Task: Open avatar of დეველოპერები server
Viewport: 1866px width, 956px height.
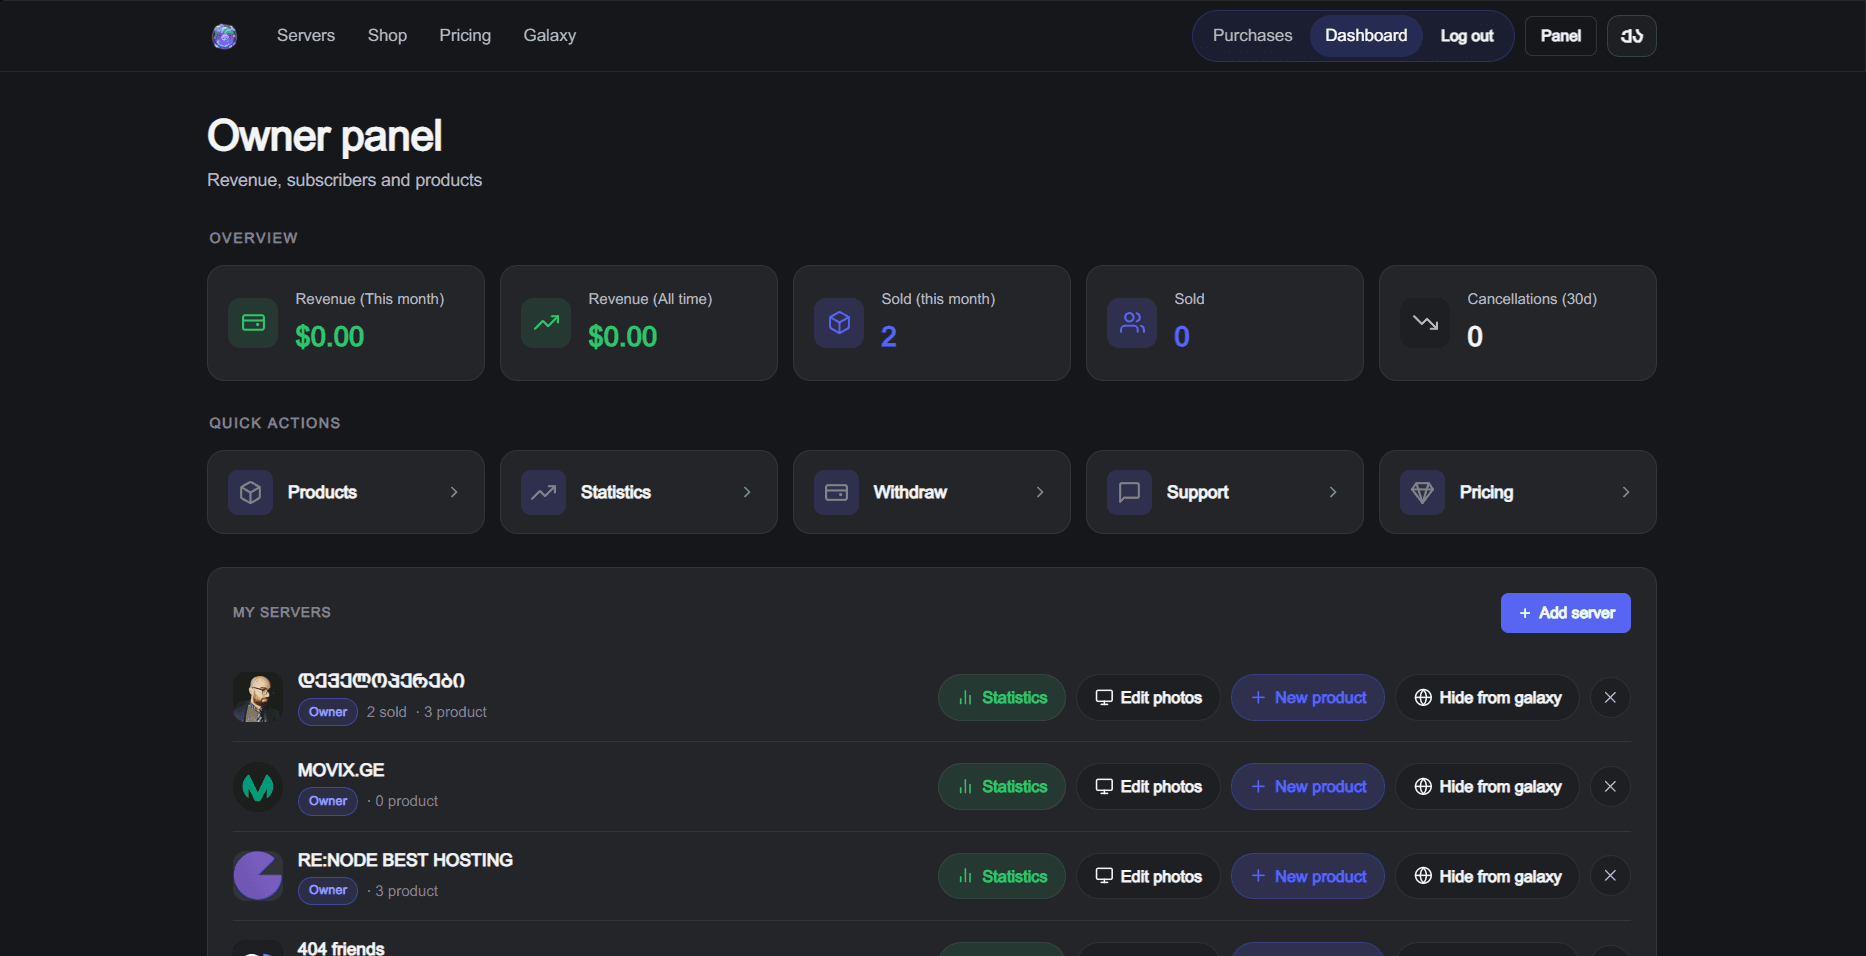Action: pyautogui.click(x=258, y=697)
